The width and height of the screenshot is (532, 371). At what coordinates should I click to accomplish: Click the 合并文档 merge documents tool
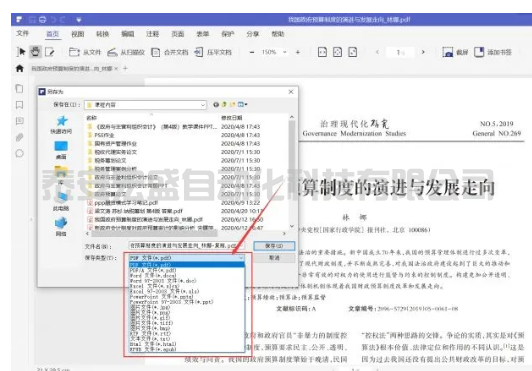pos(170,52)
